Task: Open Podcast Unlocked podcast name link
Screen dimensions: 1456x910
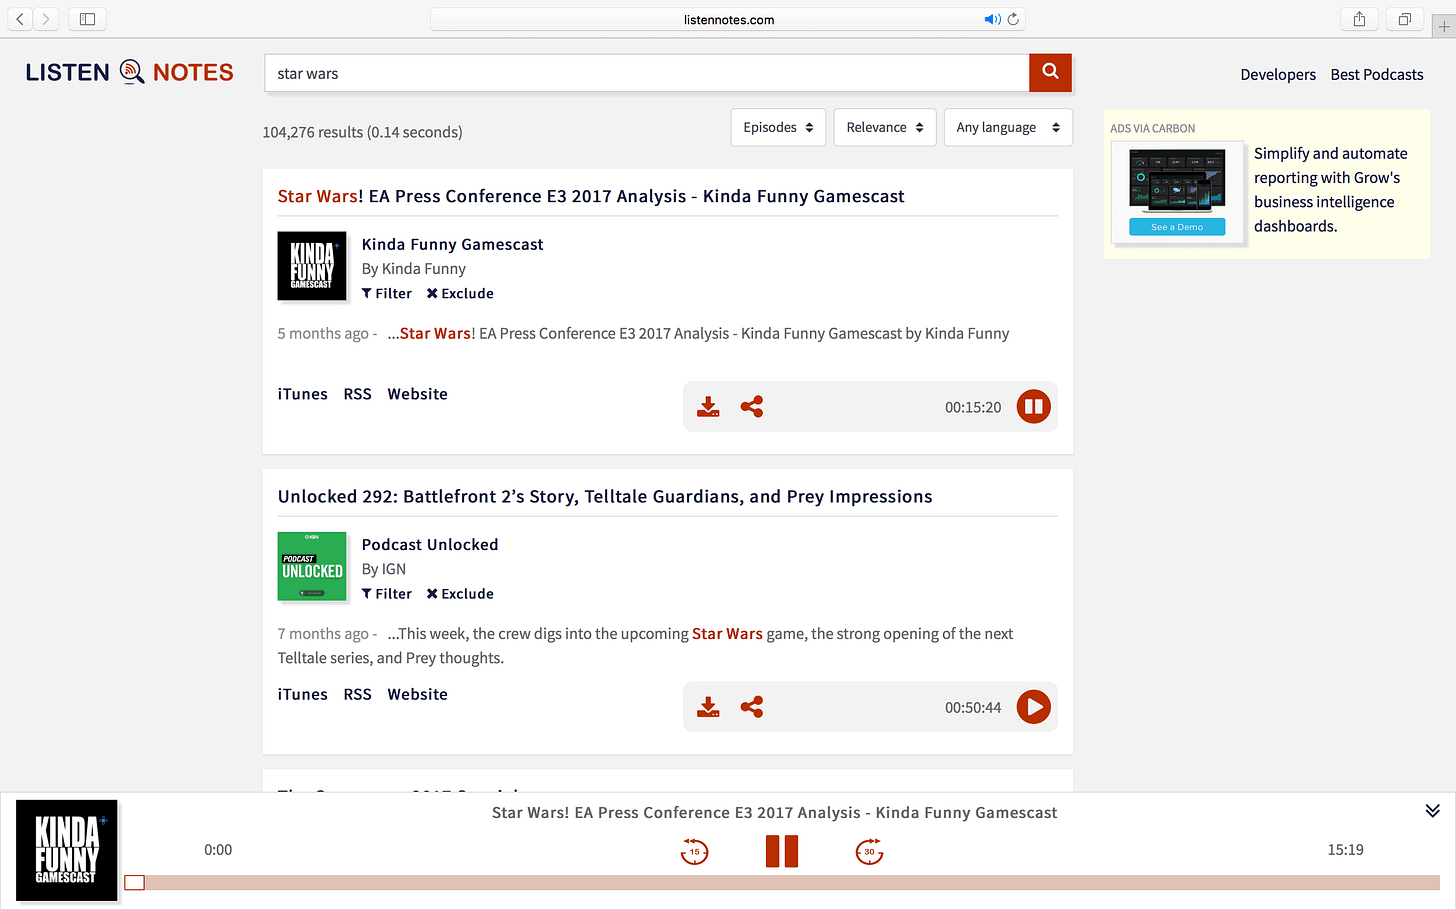Action: point(430,544)
